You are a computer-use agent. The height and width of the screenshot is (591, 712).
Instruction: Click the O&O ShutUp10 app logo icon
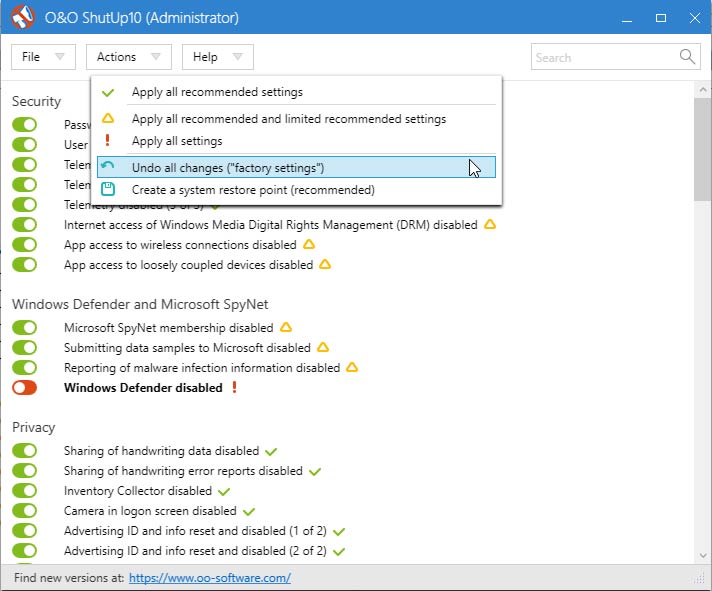23,17
